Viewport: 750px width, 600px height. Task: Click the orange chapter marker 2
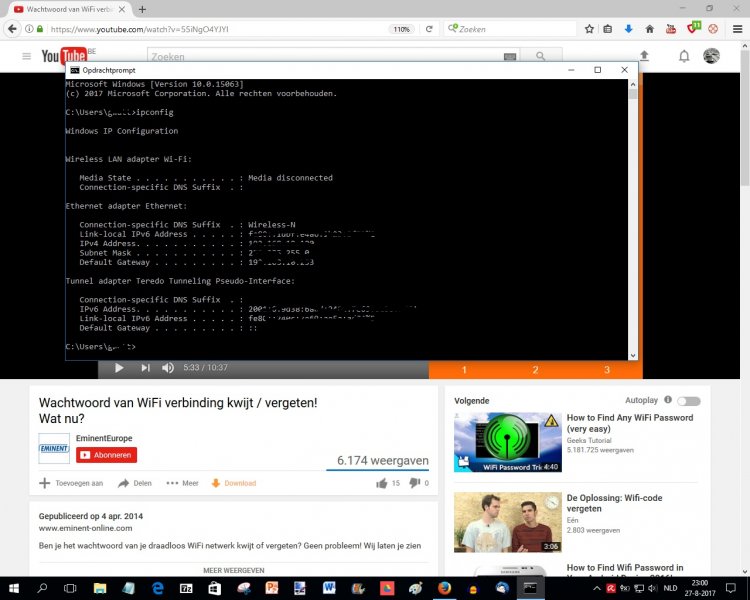click(x=535, y=370)
